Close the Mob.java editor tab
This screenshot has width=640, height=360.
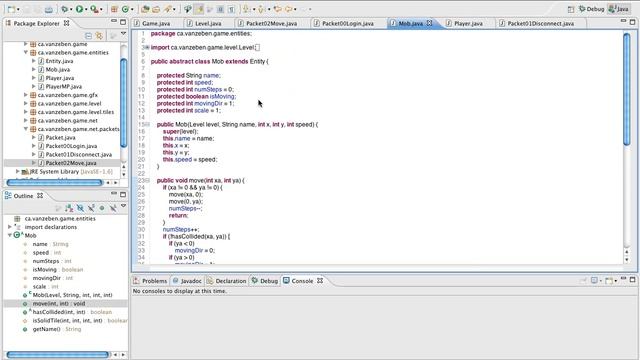coord(429,23)
